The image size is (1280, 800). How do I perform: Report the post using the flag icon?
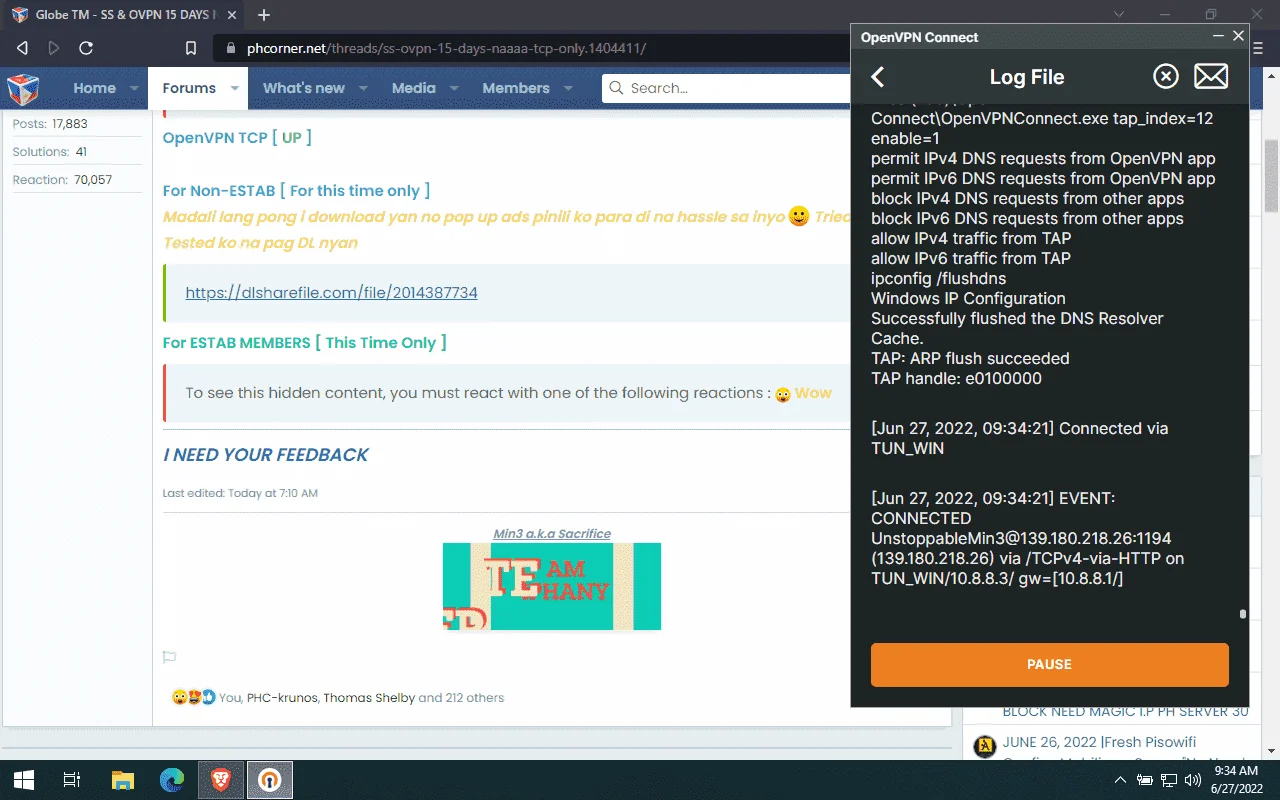pos(170,657)
